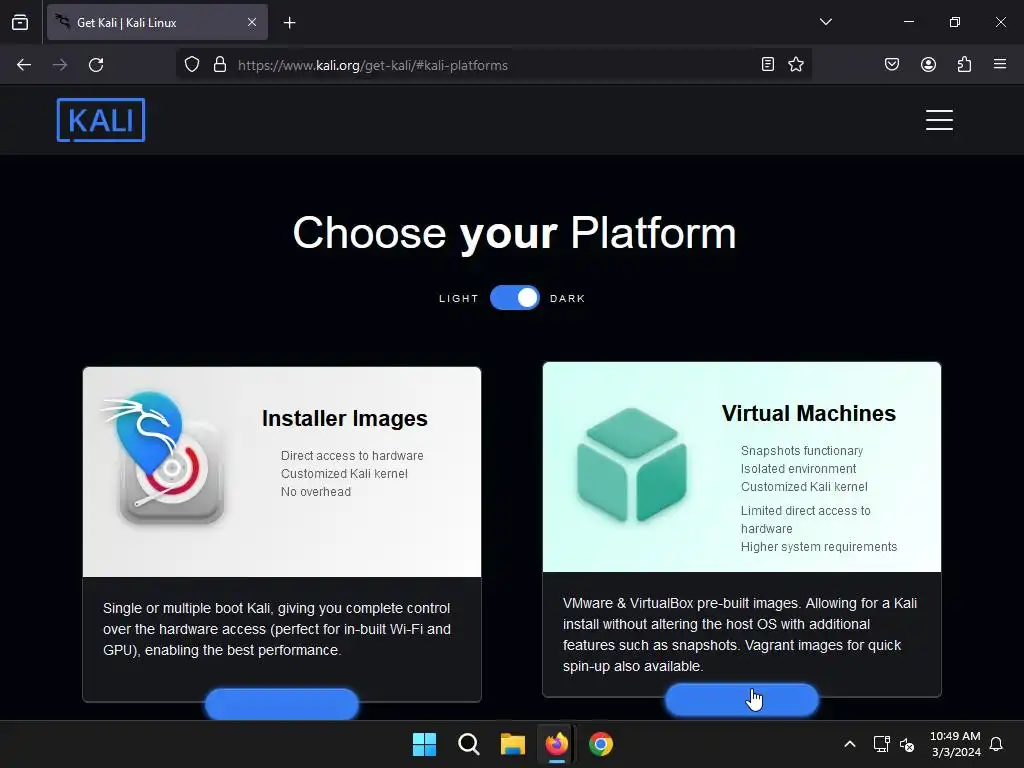
Task: Open the Firefox account menu
Action: (928, 64)
